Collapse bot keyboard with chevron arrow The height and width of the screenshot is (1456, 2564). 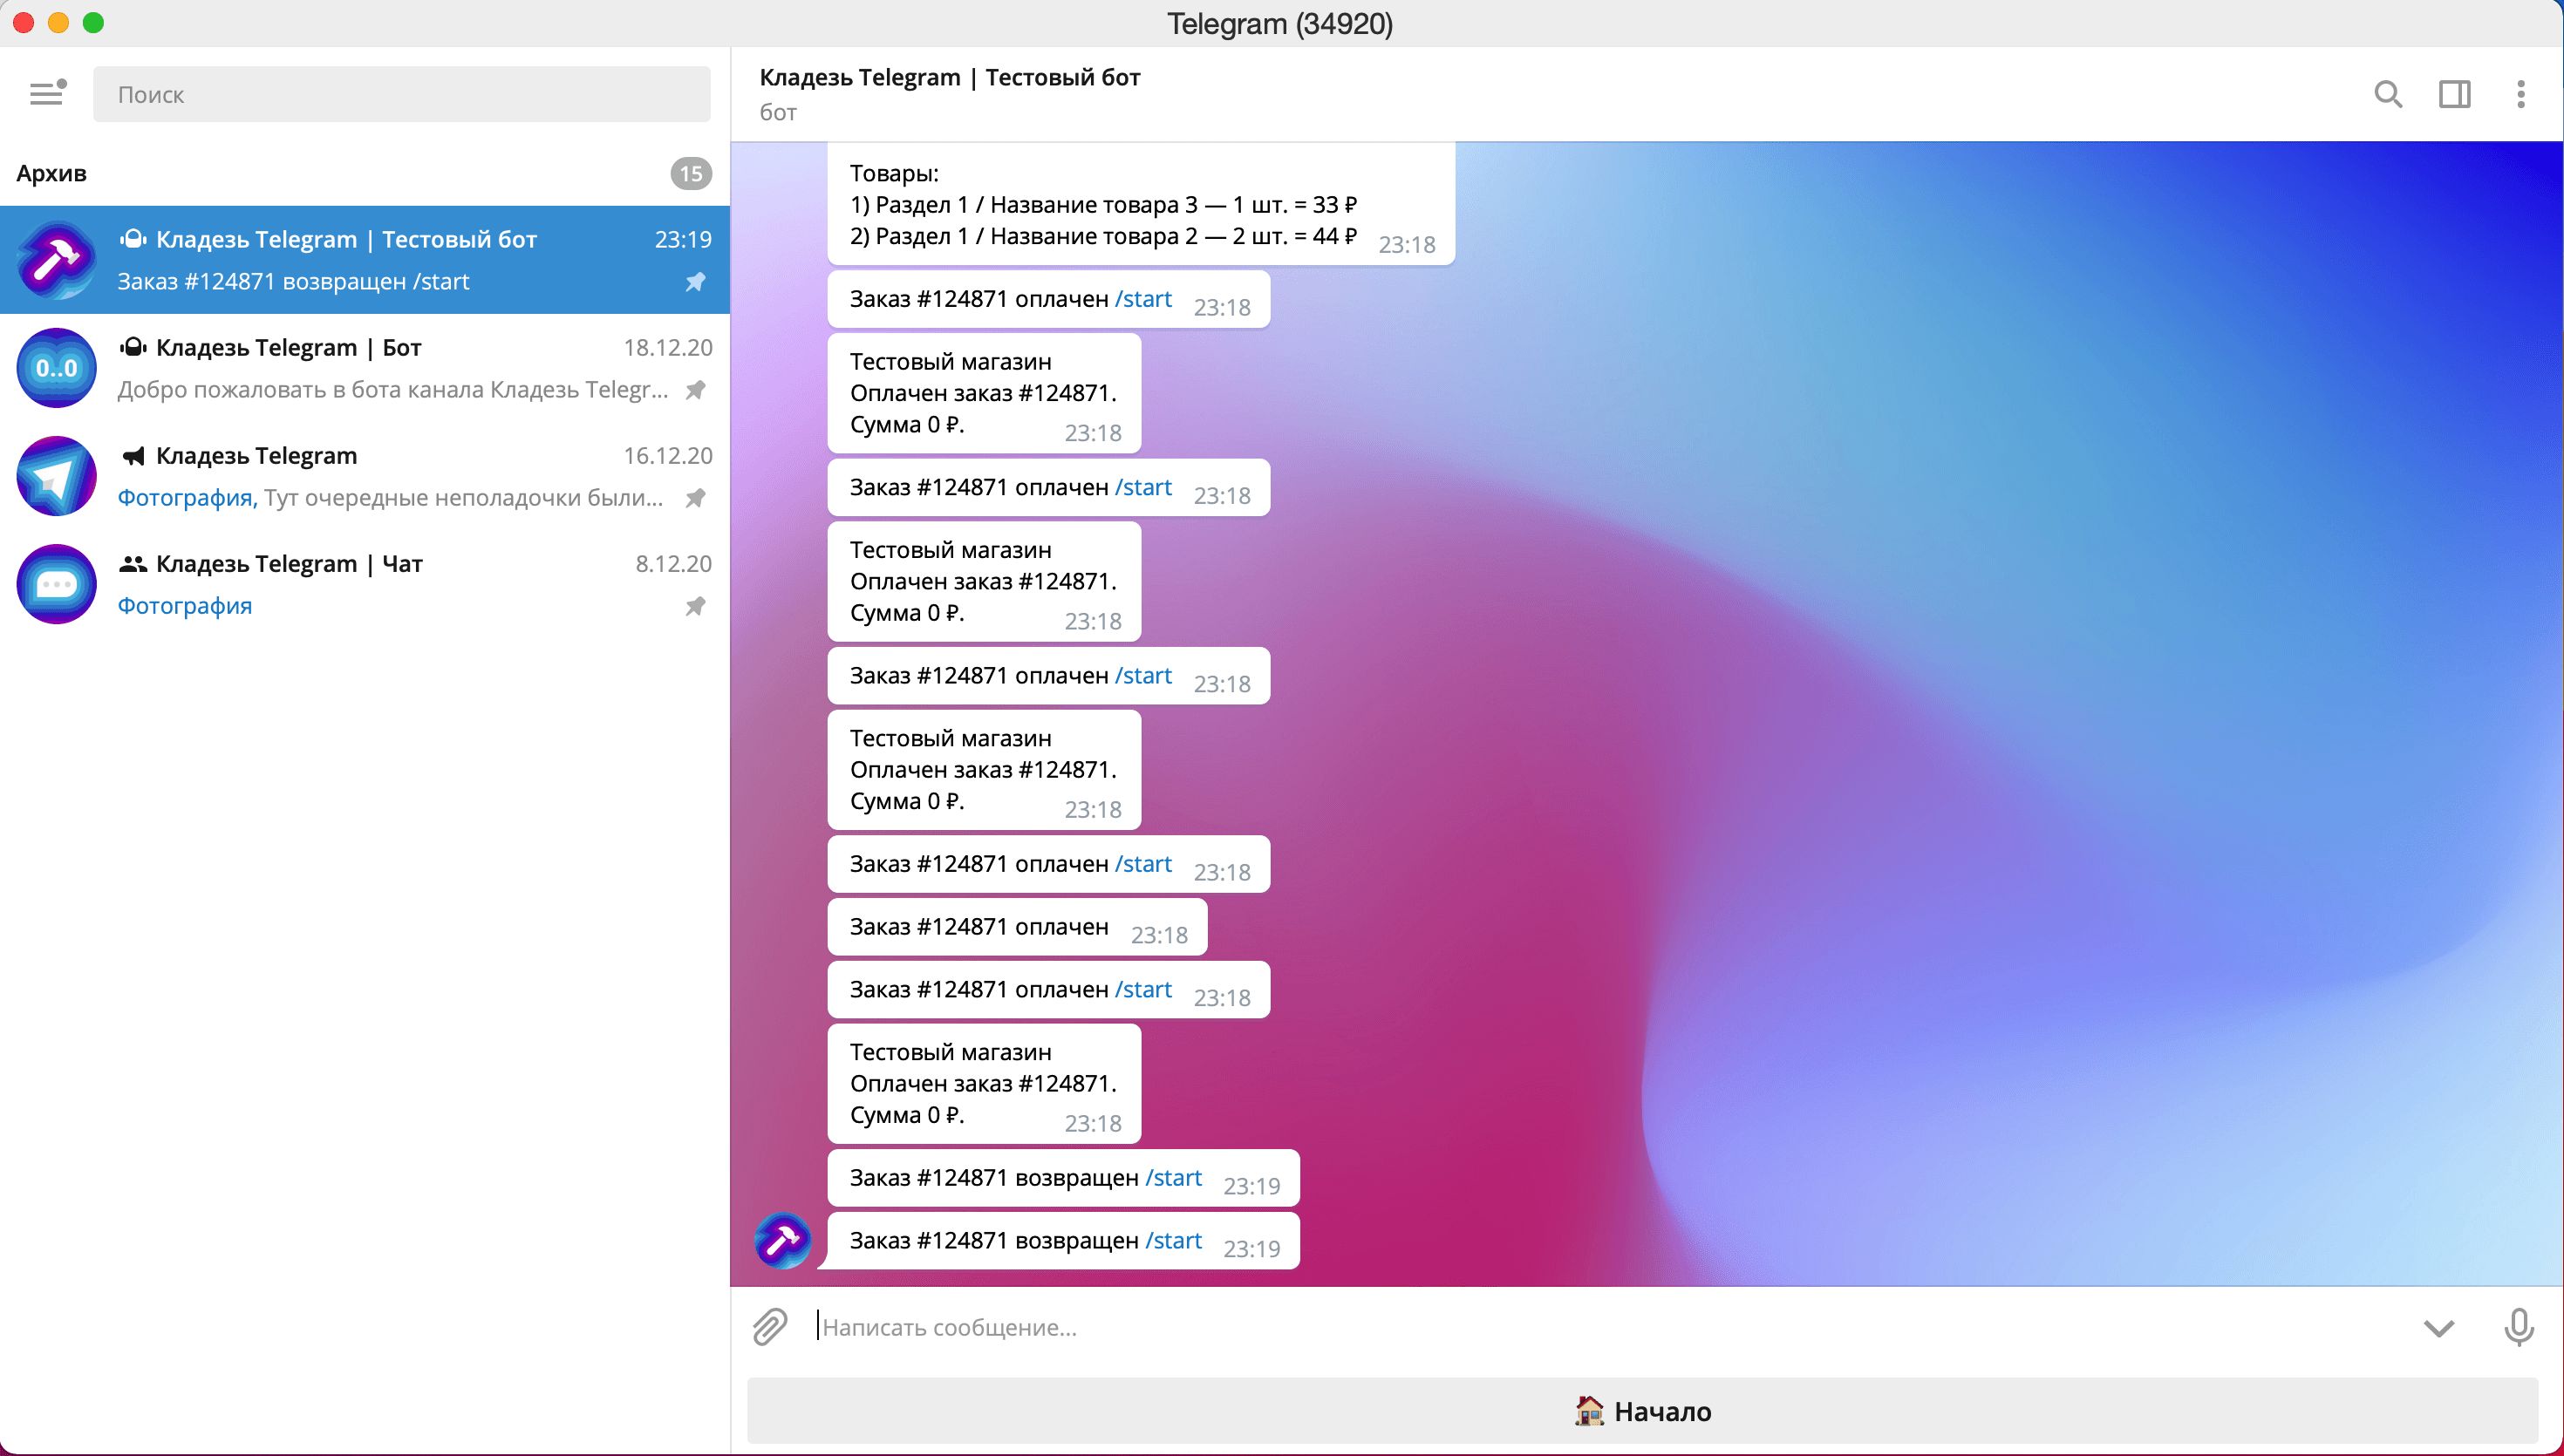click(x=2438, y=1328)
